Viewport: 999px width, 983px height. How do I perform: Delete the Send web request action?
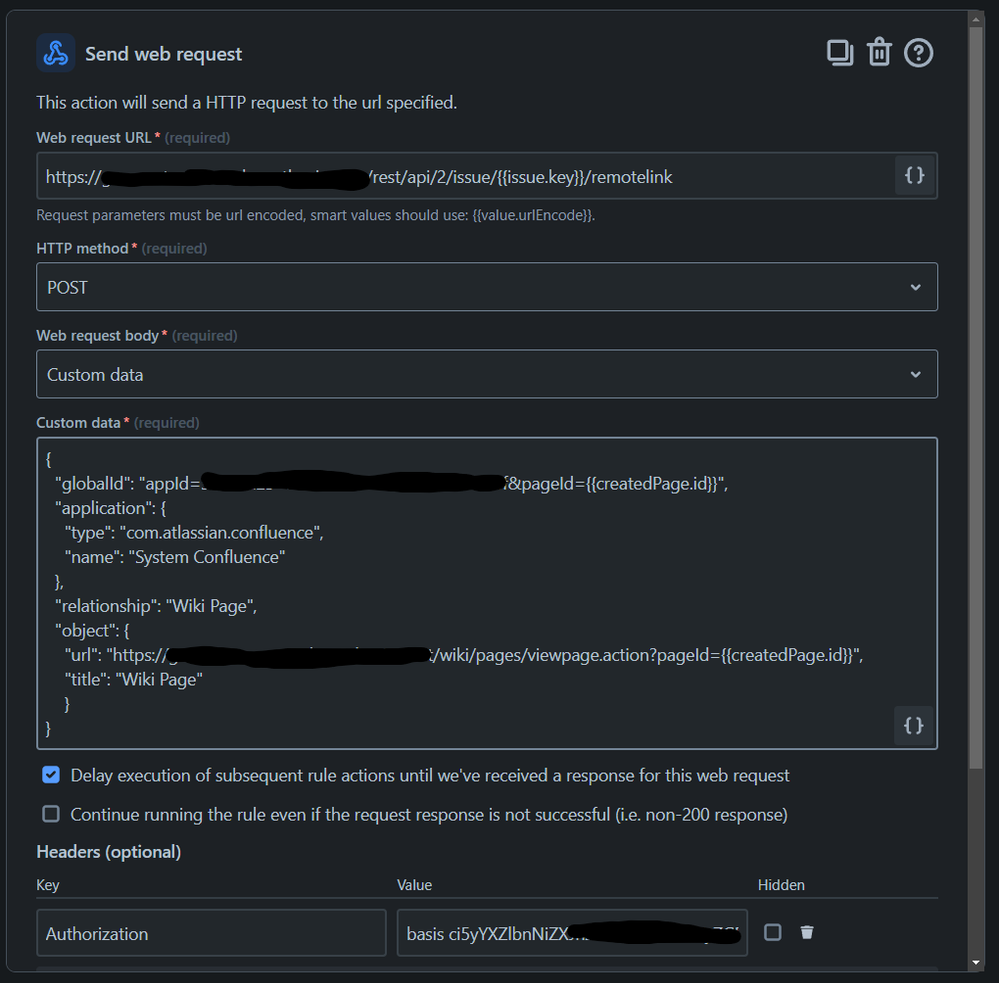pyautogui.click(x=879, y=52)
